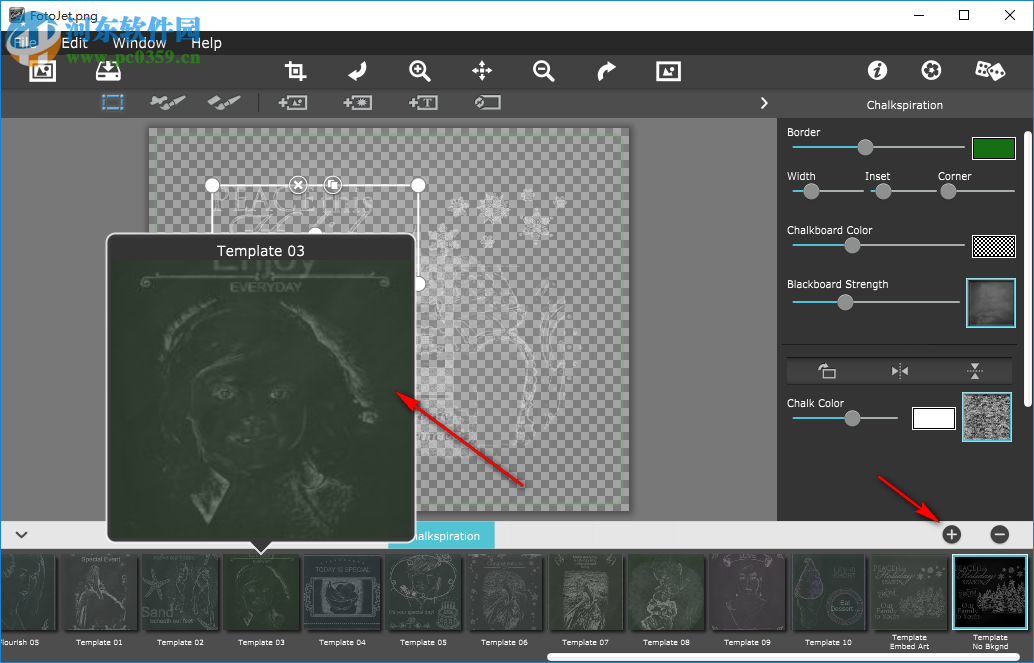1034x663 pixels.
Task: Click the redo arrow icon
Action: [606, 70]
